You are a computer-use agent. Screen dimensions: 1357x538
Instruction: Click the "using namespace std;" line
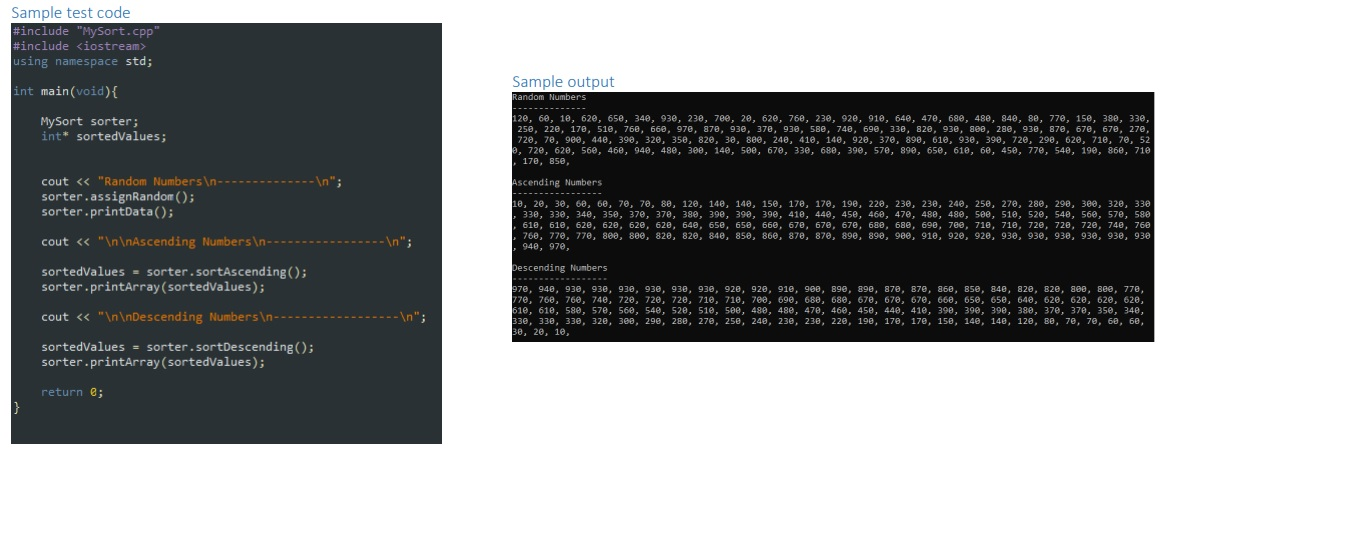tap(83, 61)
